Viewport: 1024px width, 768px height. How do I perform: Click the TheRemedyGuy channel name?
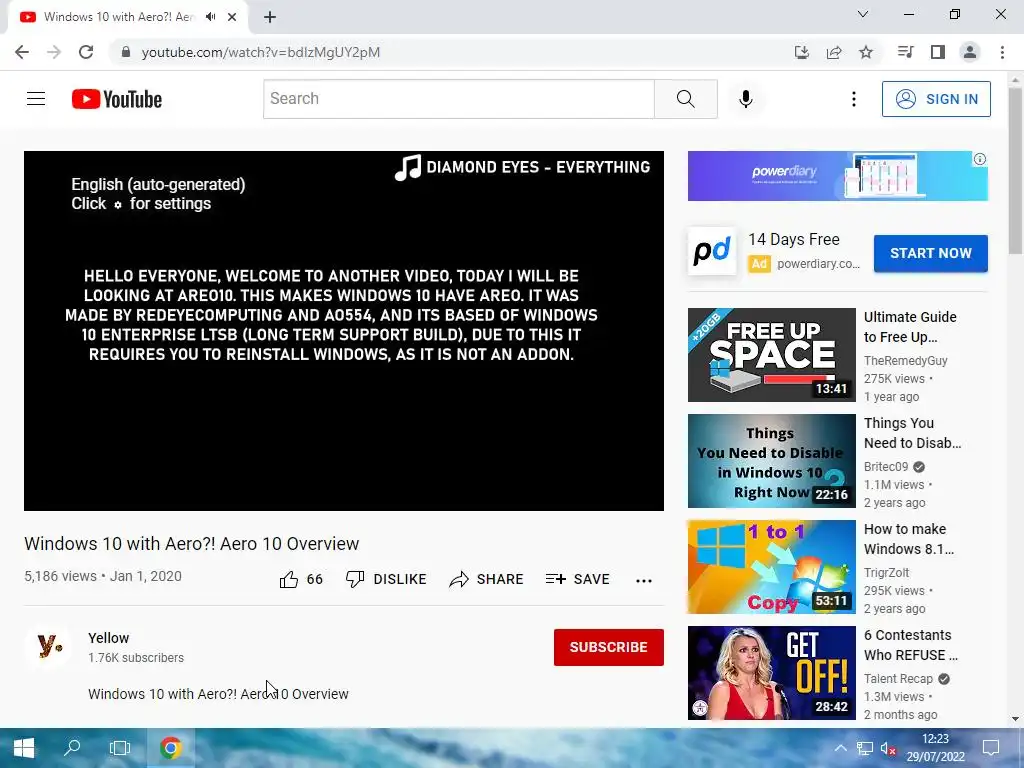[905, 360]
